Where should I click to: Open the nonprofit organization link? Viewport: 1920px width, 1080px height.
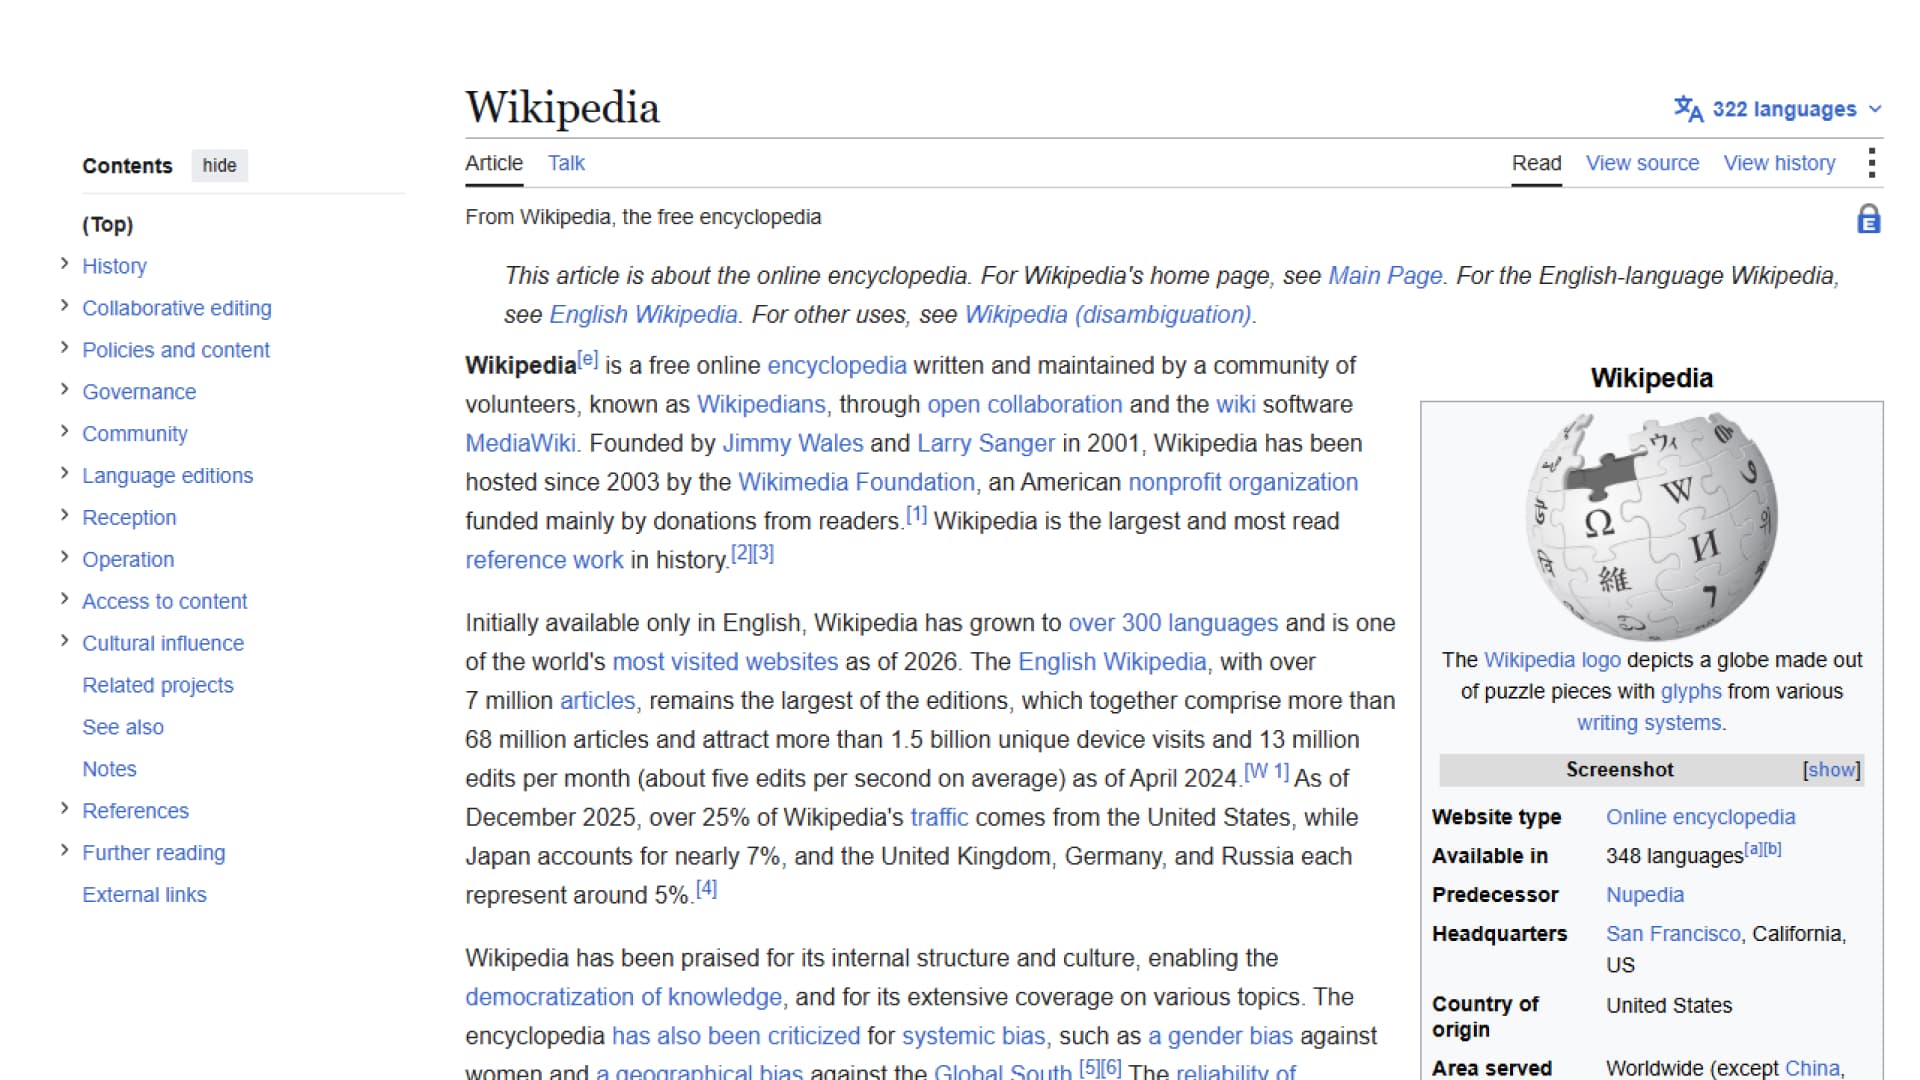(x=1243, y=483)
